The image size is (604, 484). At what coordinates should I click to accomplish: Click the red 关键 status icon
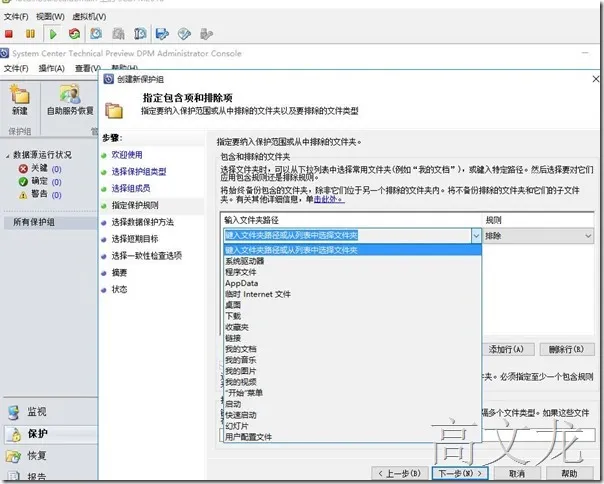(23, 169)
